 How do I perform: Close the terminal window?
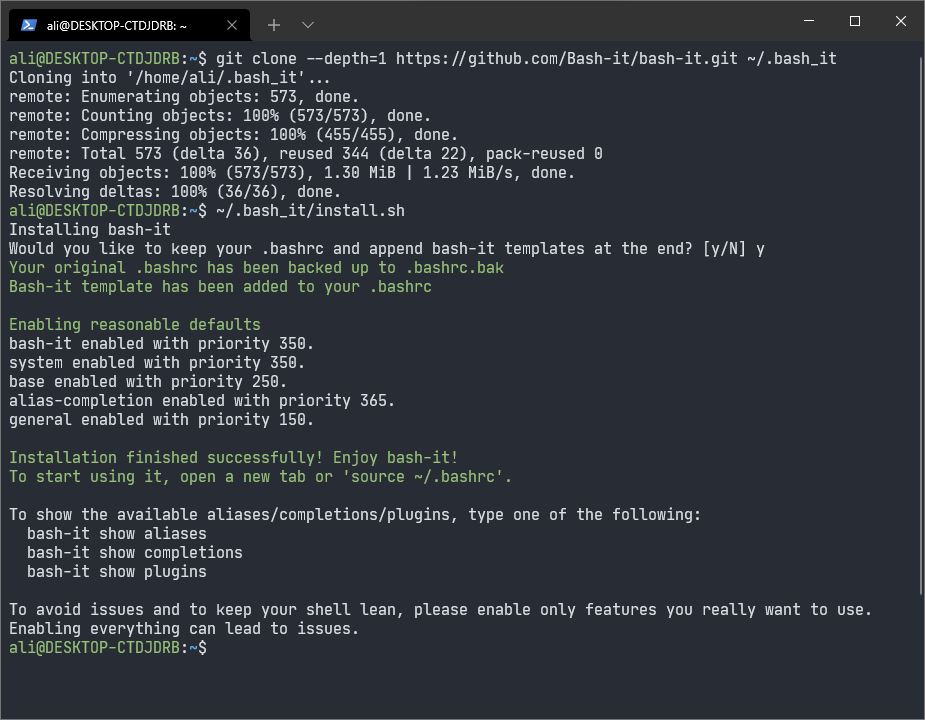pyautogui.click(x=901, y=21)
